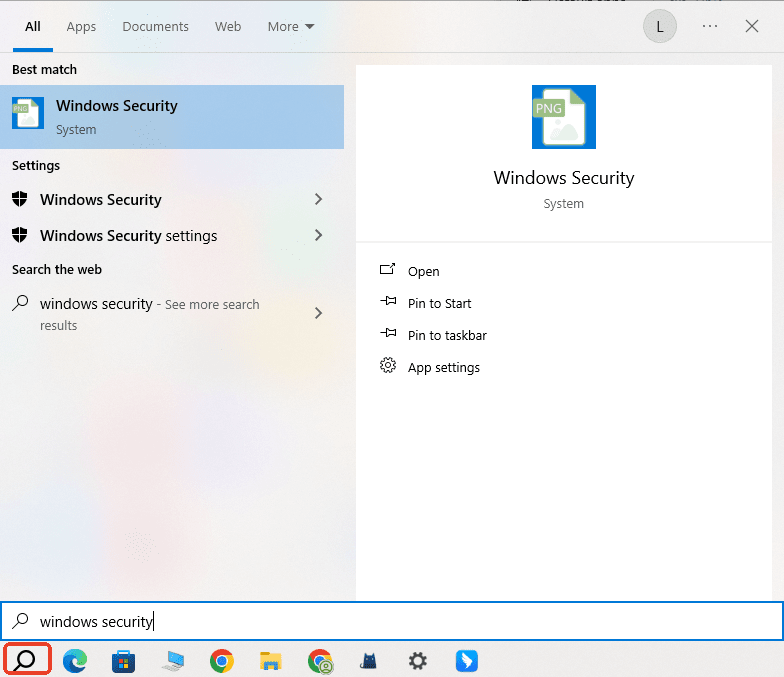
Task: Choose Pin to taskbar
Action: pyautogui.click(x=447, y=335)
